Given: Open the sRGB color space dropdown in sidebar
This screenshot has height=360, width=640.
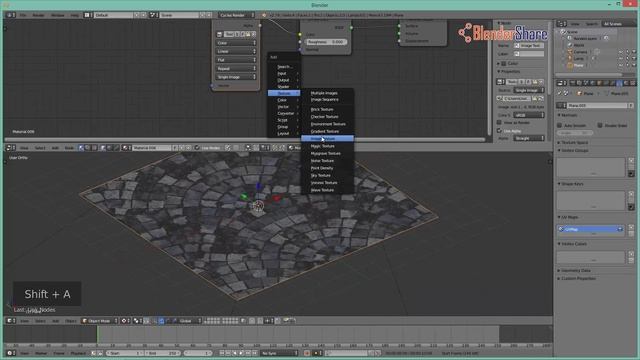Looking at the screenshot, I should (529, 115).
